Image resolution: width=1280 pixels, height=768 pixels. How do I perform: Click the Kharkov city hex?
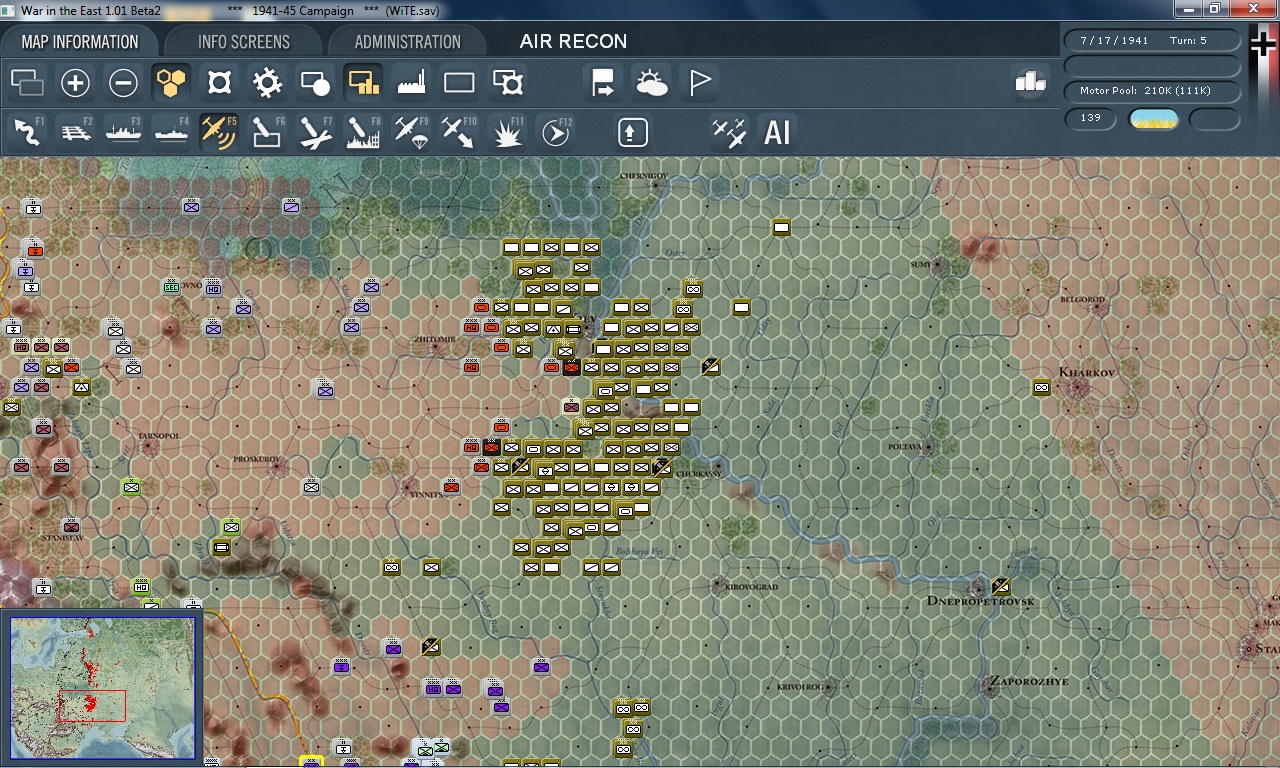(x=1080, y=388)
